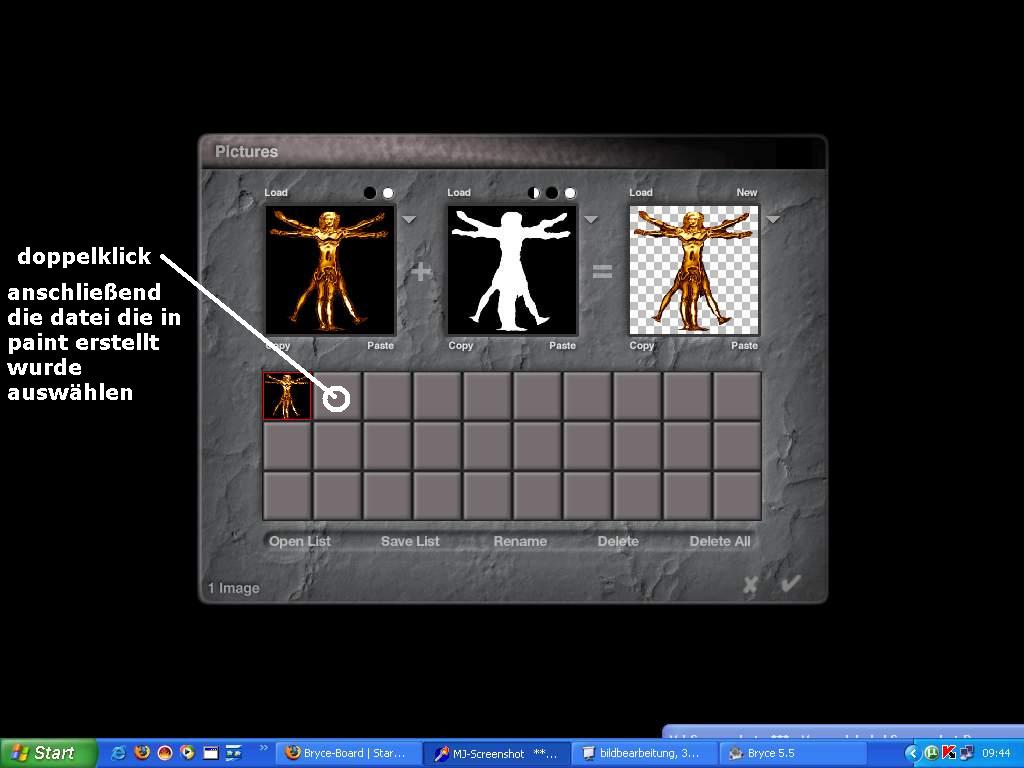1024x768 pixels.
Task: Click the Delete button
Action: tap(618, 541)
